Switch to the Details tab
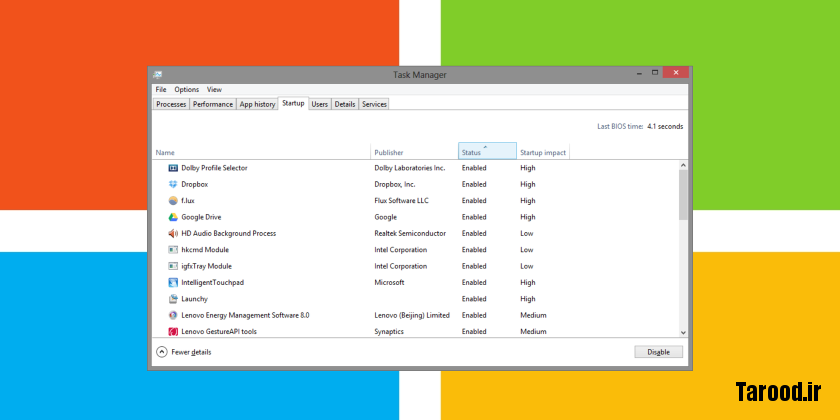The image size is (840, 420). point(345,104)
